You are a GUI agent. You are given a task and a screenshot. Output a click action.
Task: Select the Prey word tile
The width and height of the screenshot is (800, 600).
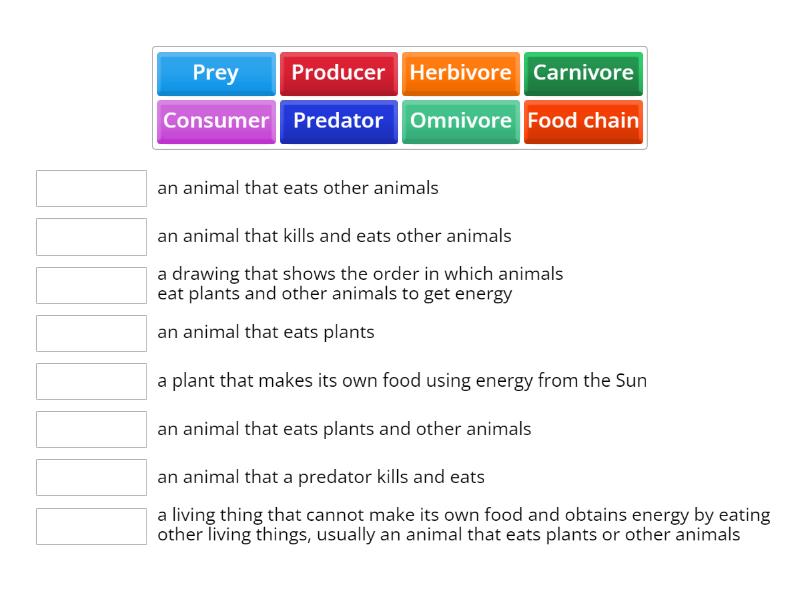coord(215,73)
